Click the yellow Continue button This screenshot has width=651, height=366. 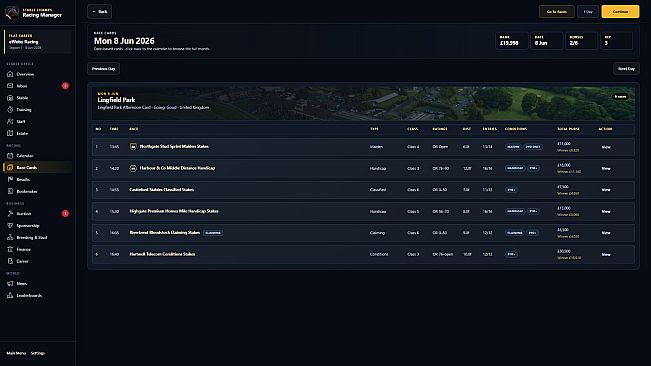point(620,12)
